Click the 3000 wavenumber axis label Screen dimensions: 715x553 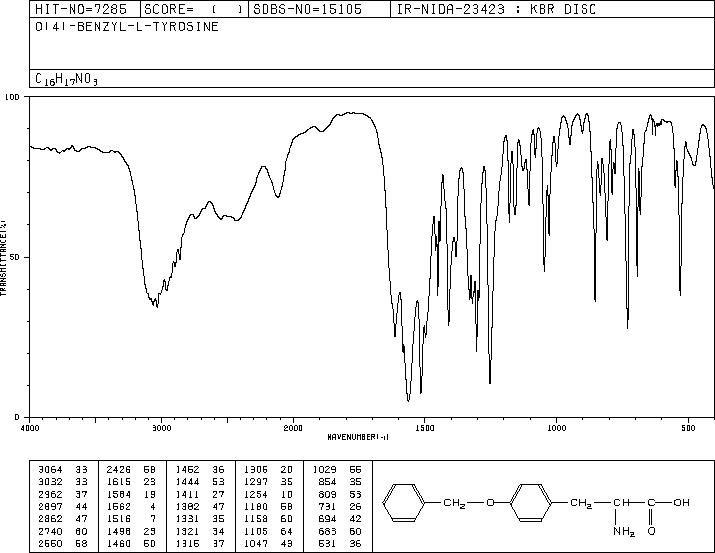click(161, 428)
